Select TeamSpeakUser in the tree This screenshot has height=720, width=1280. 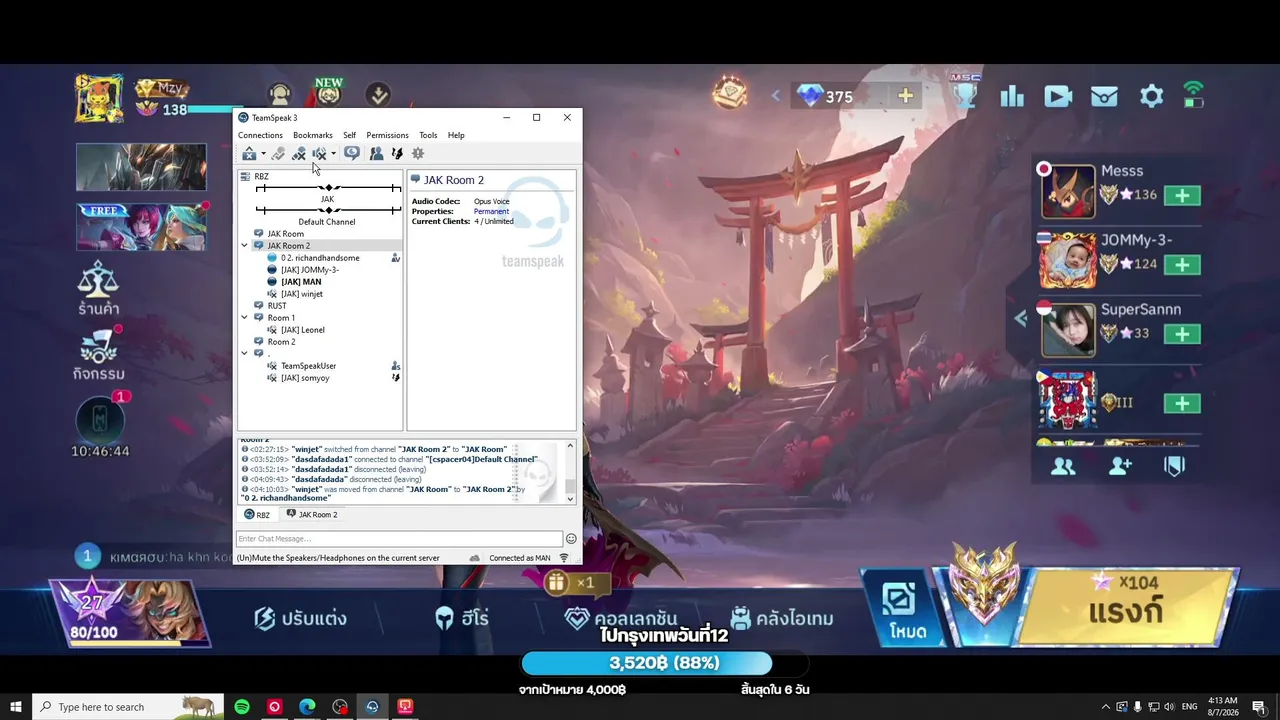click(308, 366)
